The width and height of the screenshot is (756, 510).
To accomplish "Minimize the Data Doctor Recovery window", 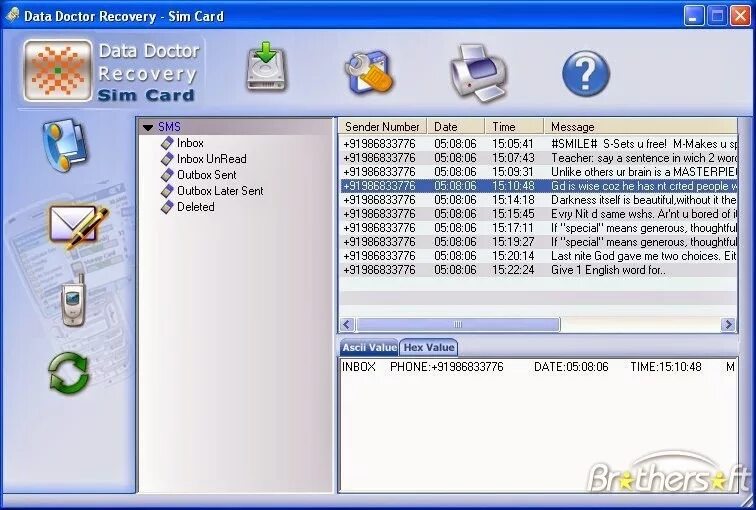I will [693, 16].
